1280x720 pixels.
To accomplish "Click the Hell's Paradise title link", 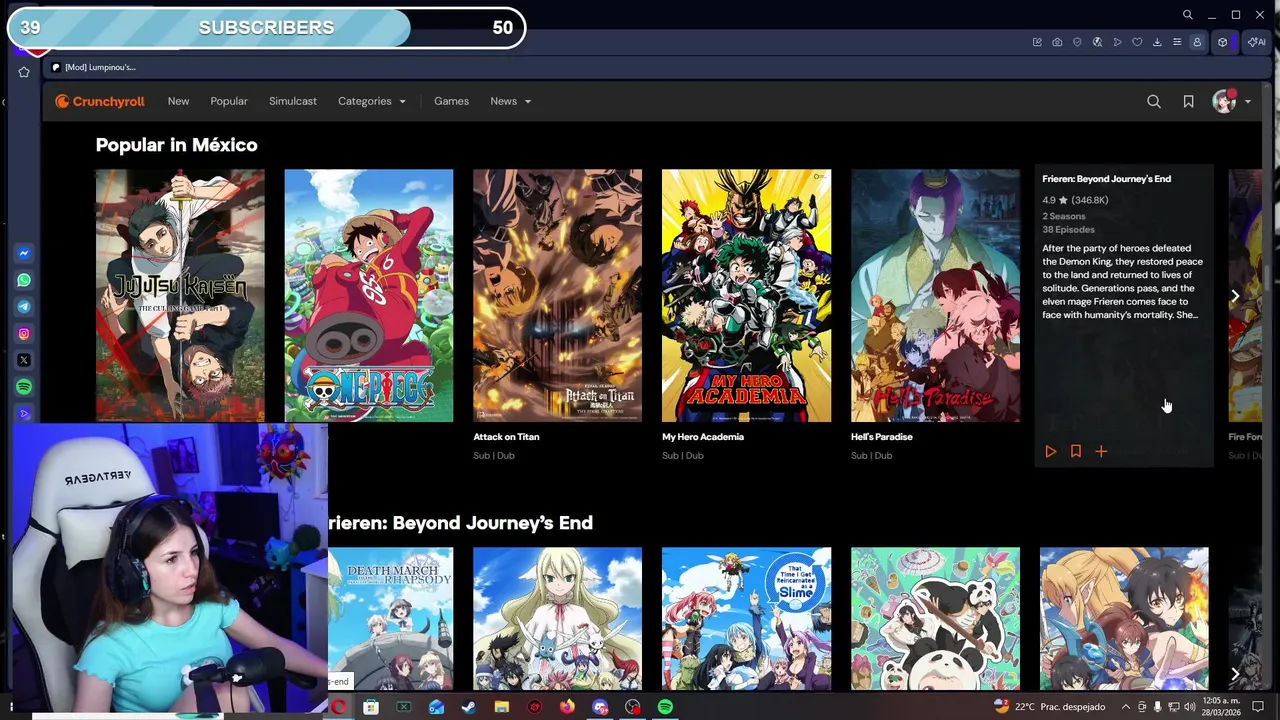I will (x=881, y=437).
